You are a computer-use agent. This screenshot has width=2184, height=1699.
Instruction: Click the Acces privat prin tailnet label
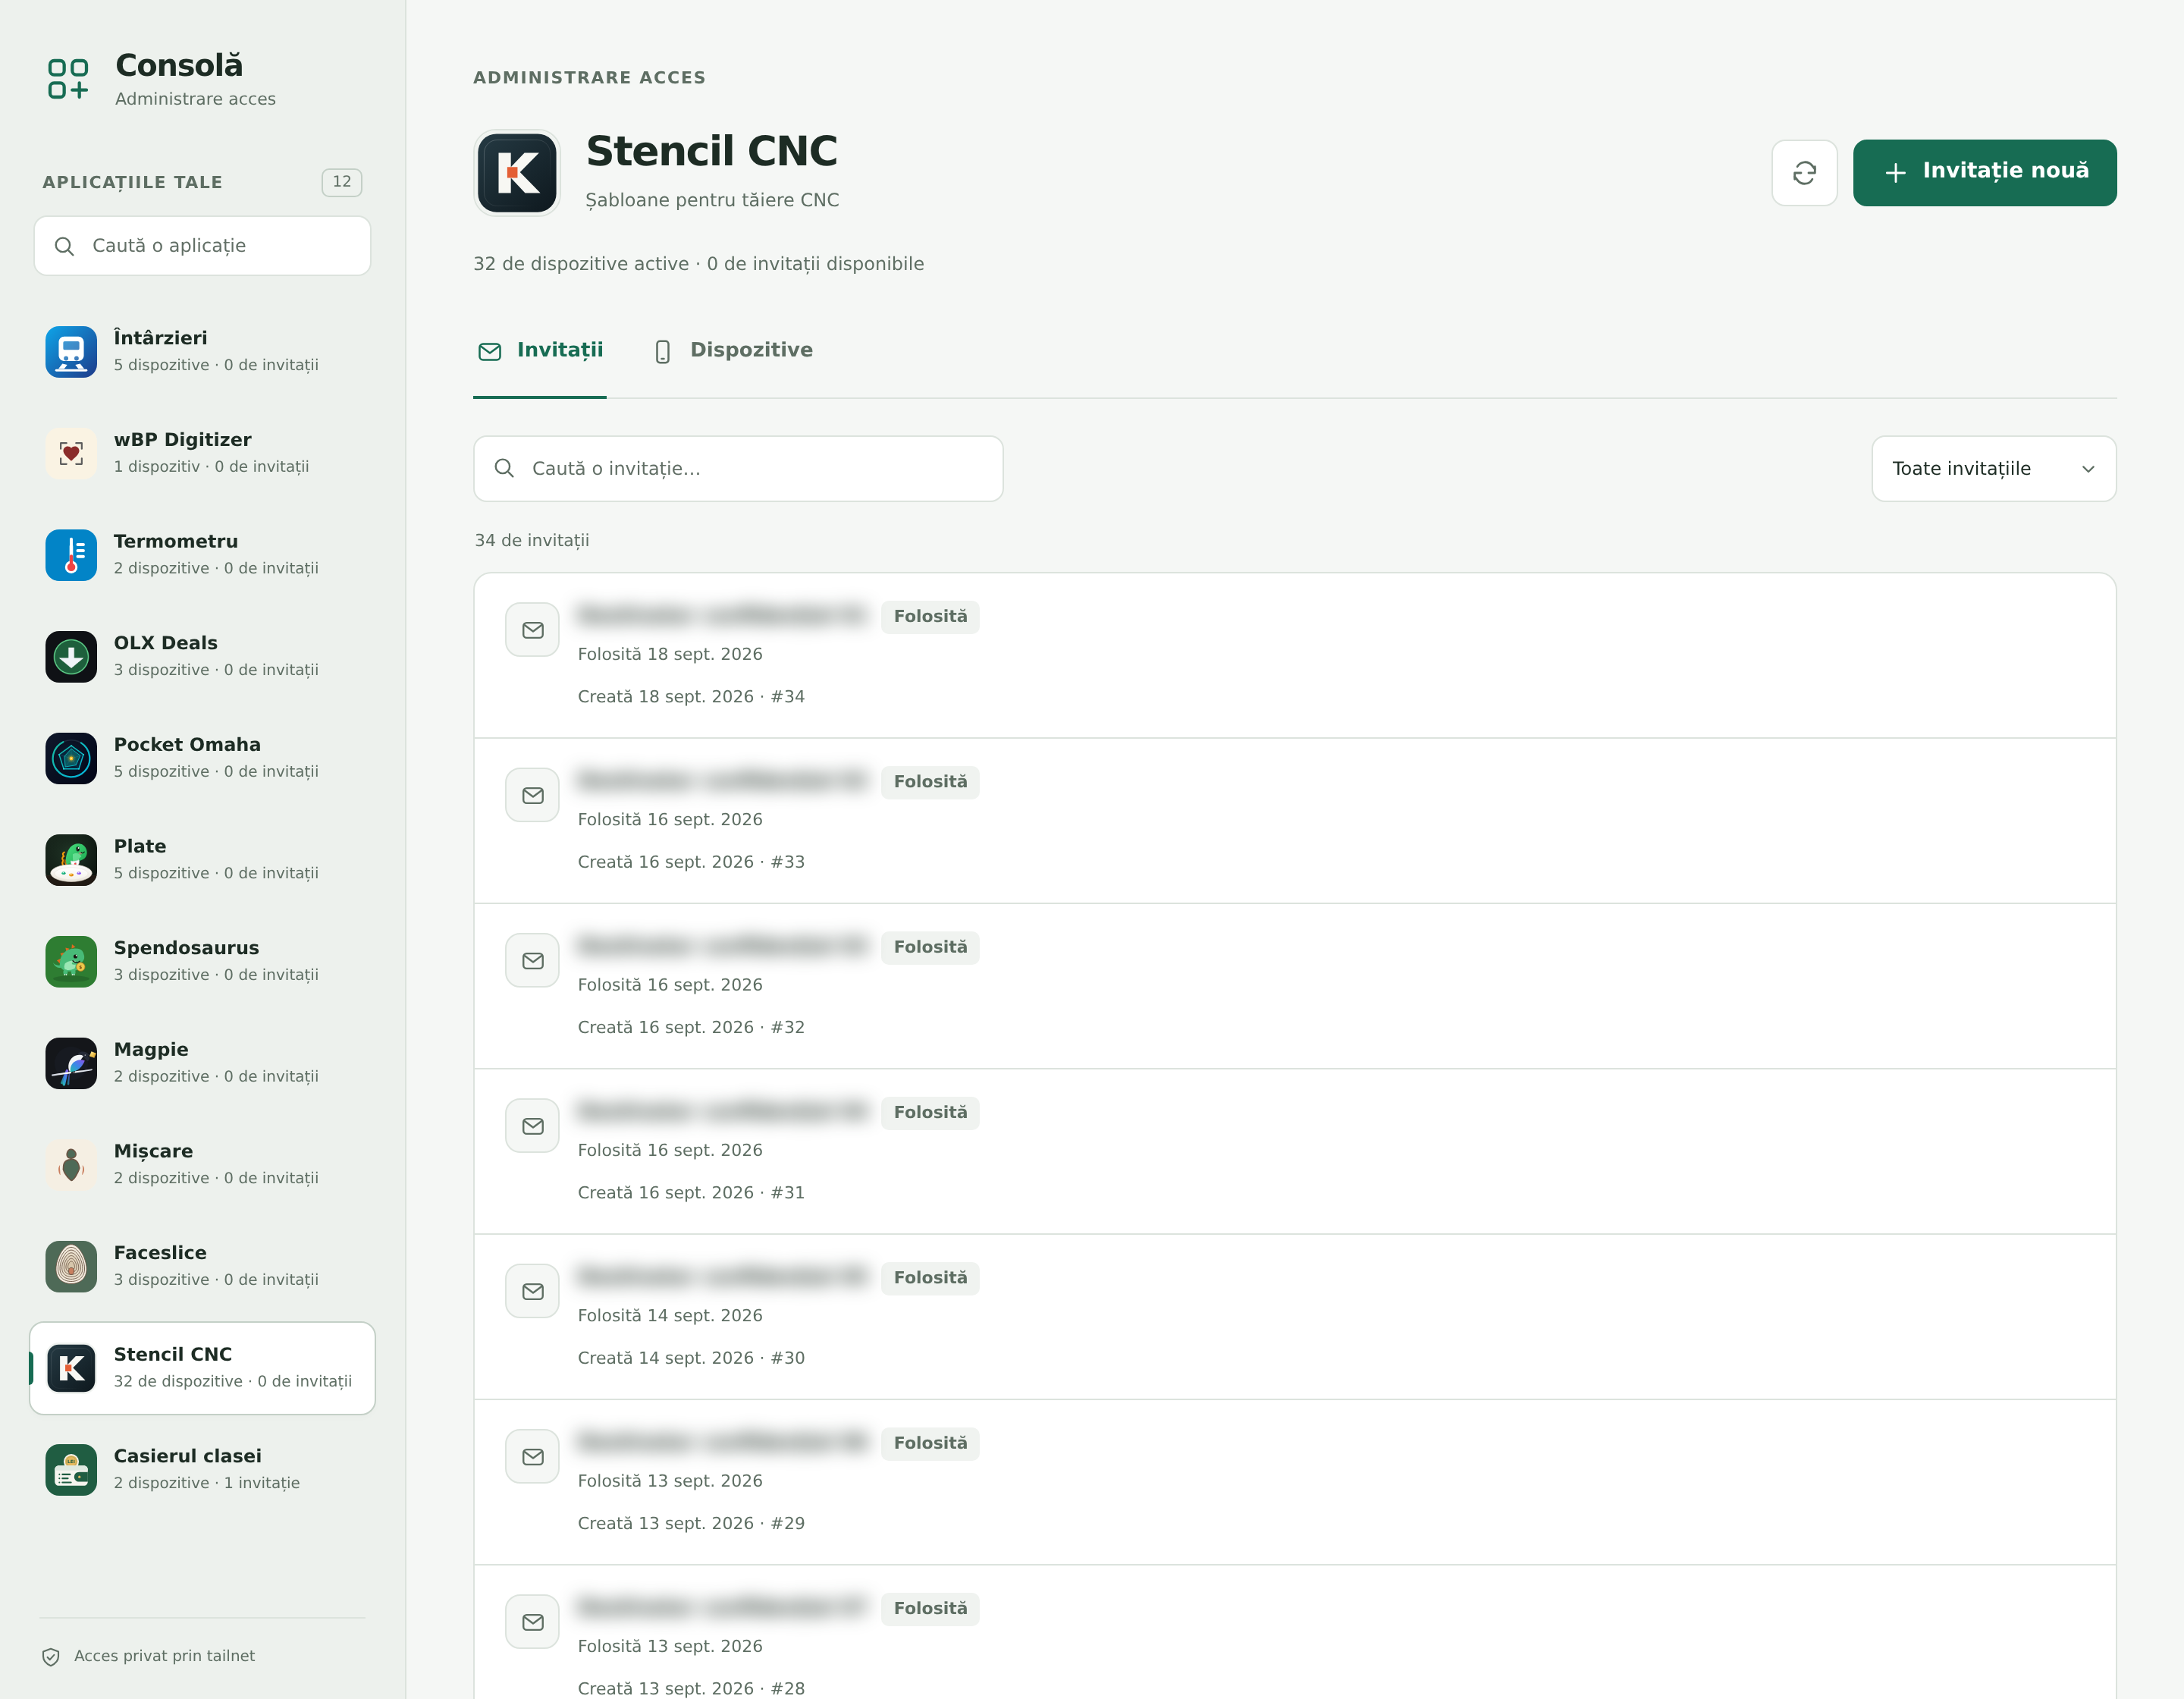164,1656
